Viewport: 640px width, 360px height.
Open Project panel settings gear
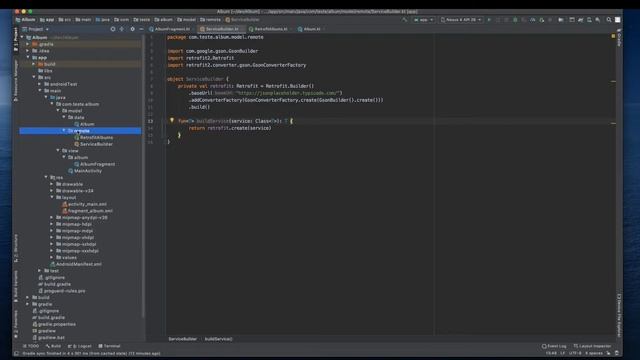pyautogui.click(x=132, y=29)
